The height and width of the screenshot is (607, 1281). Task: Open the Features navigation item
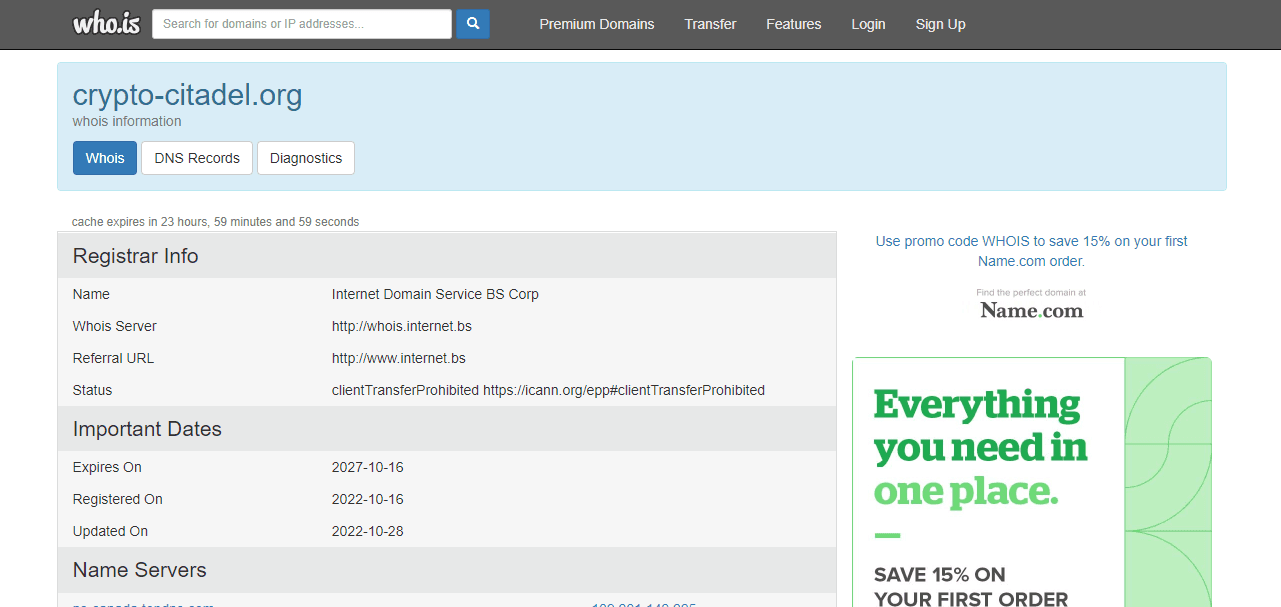point(793,24)
